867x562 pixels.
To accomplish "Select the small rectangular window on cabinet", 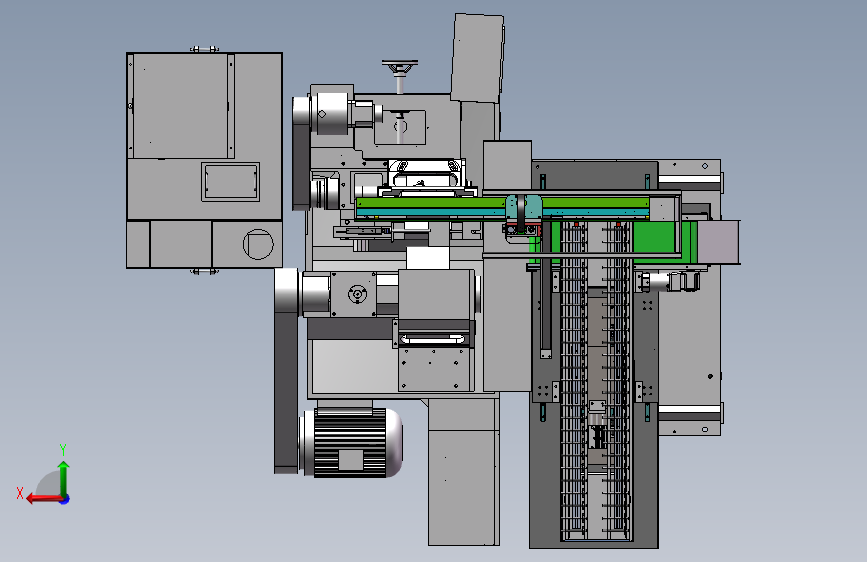I will pyautogui.click(x=231, y=181).
